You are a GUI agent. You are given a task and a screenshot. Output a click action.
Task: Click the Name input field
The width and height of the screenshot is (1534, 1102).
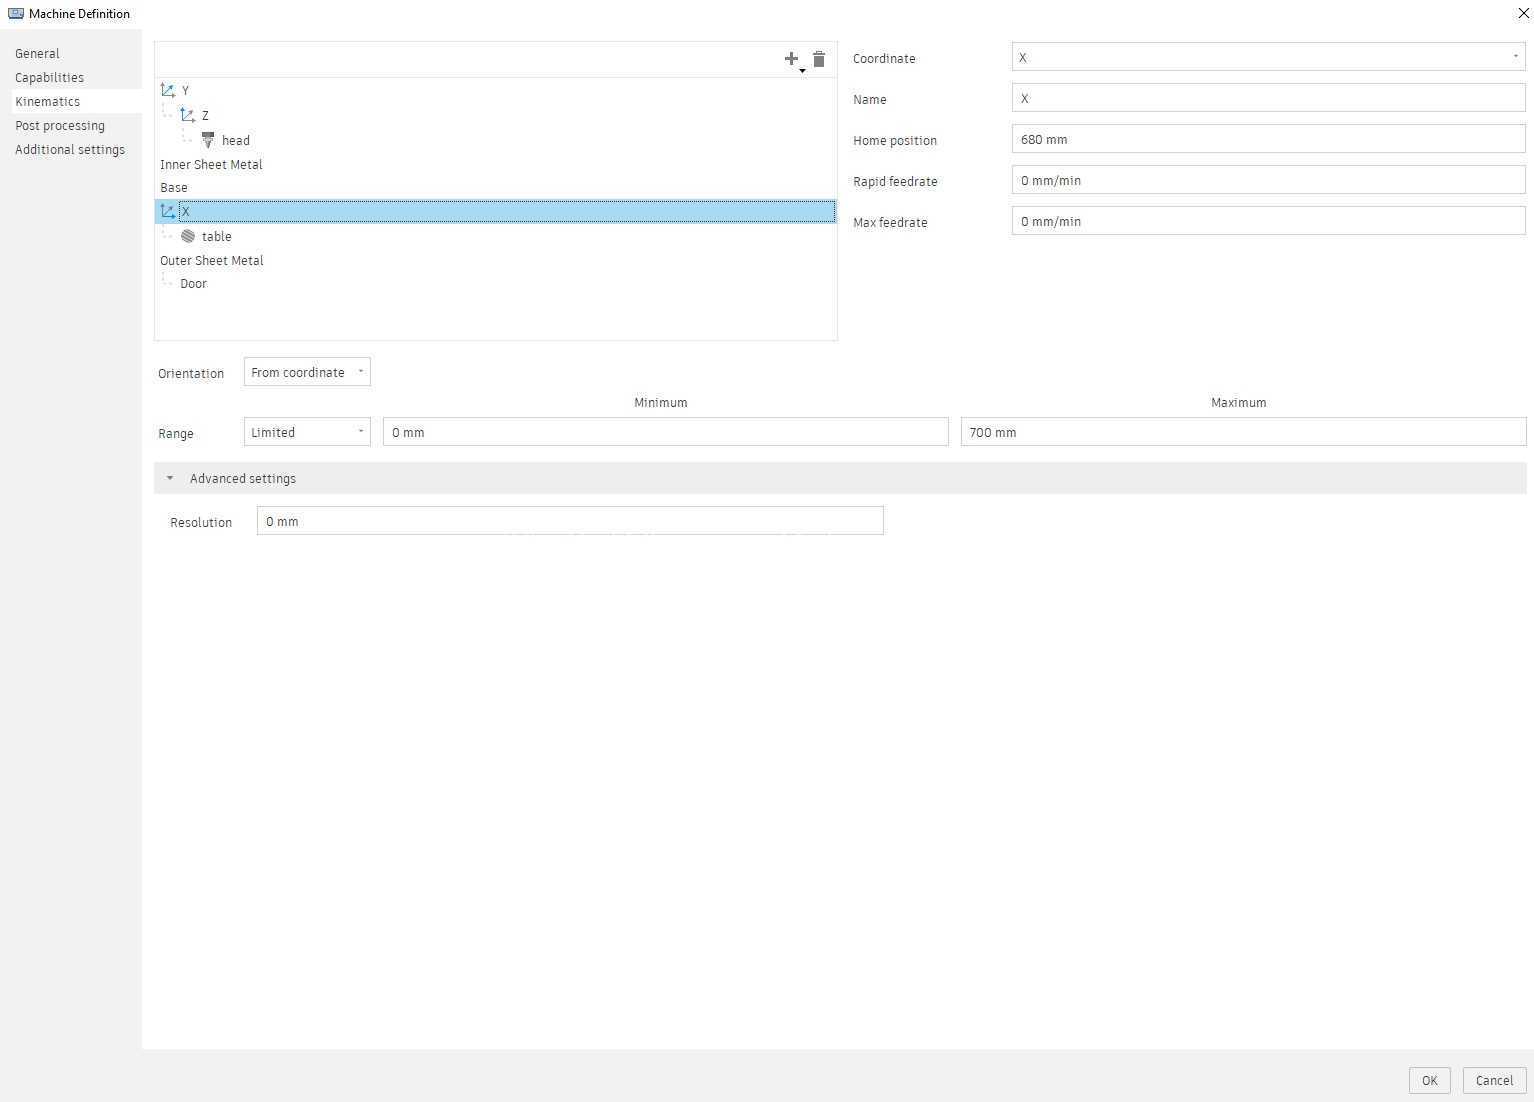click(x=1268, y=98)
